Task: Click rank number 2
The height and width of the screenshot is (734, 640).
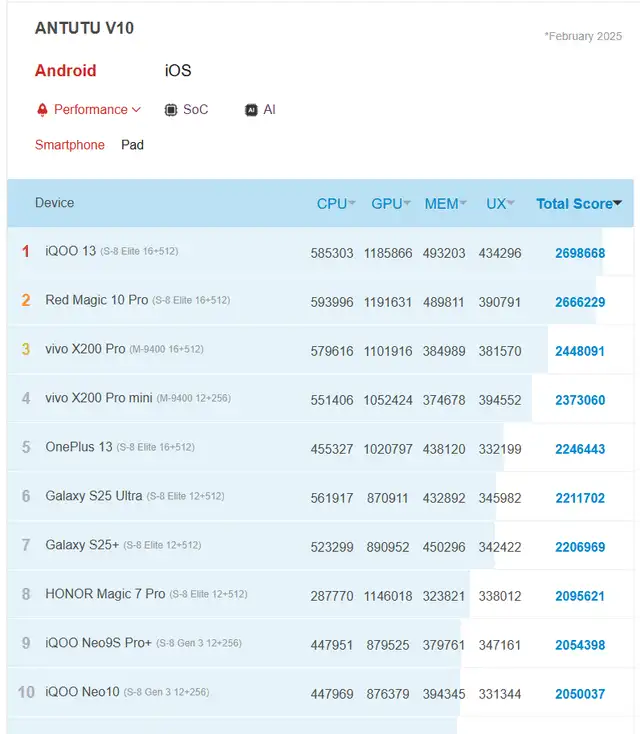Action: click(x=26, y=300)
